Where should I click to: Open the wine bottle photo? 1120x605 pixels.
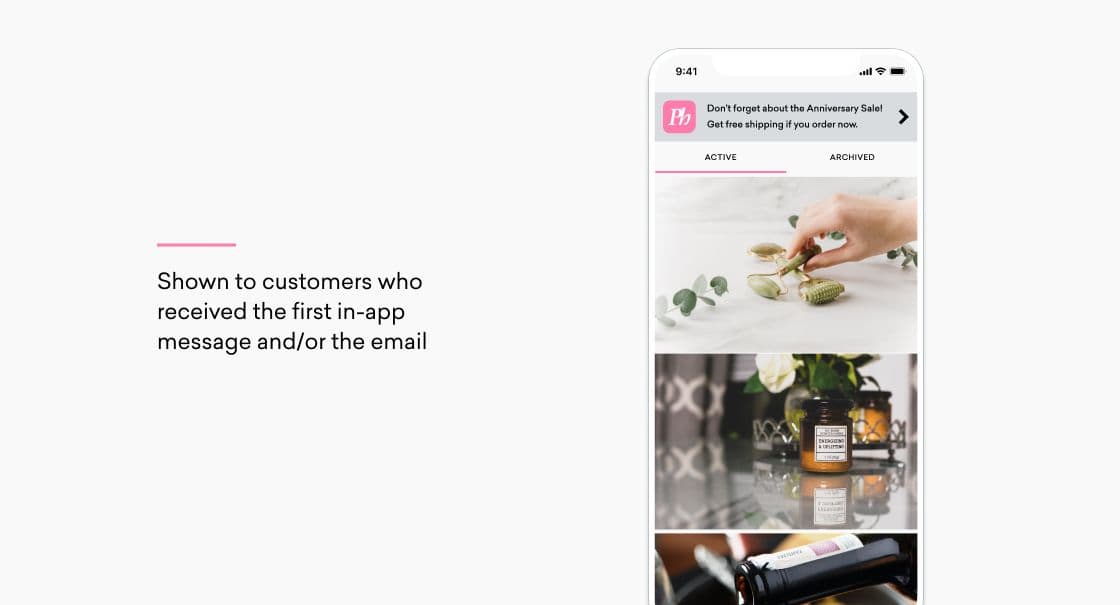[x=786, y=569]
